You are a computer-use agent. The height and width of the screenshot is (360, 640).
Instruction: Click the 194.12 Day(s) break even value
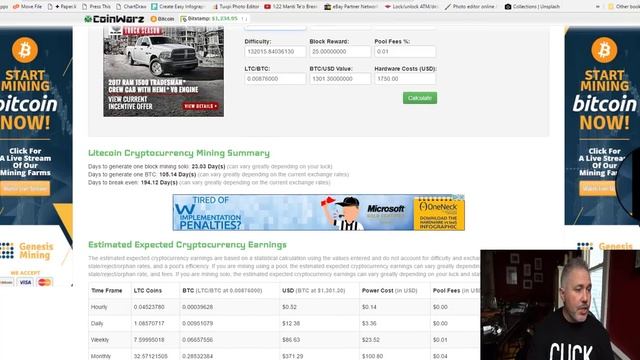point(159,182)
